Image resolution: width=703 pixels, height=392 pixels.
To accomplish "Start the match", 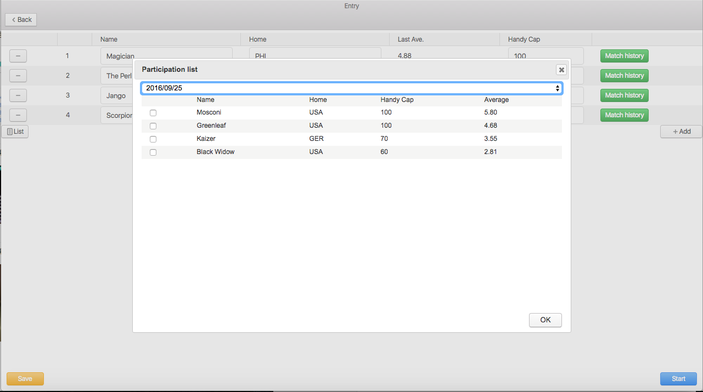I will click(678, 379).
